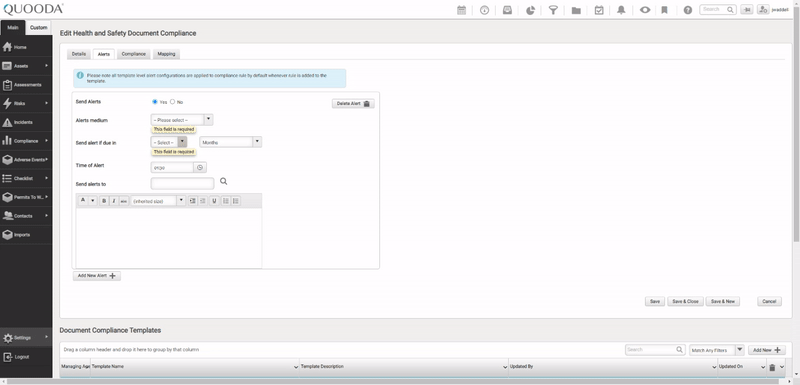Click the indent icon in editor
Viewport: 800px width, 385px height.
click(x=192, y=201)
